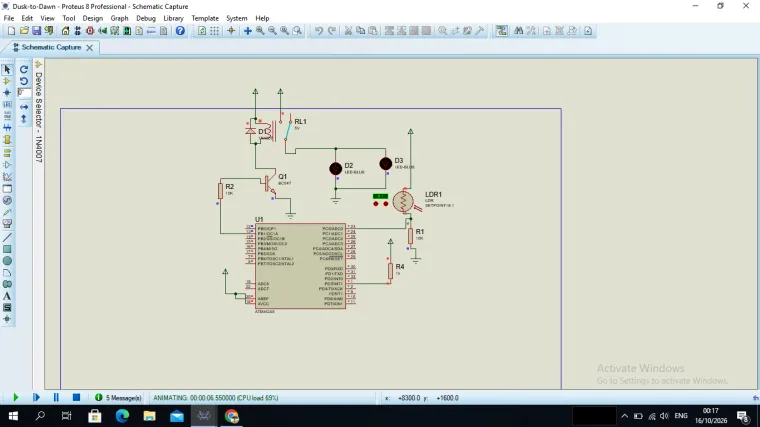Open the System menu
Viewport: 760px width, 427px height.
(x=237, y=18)
